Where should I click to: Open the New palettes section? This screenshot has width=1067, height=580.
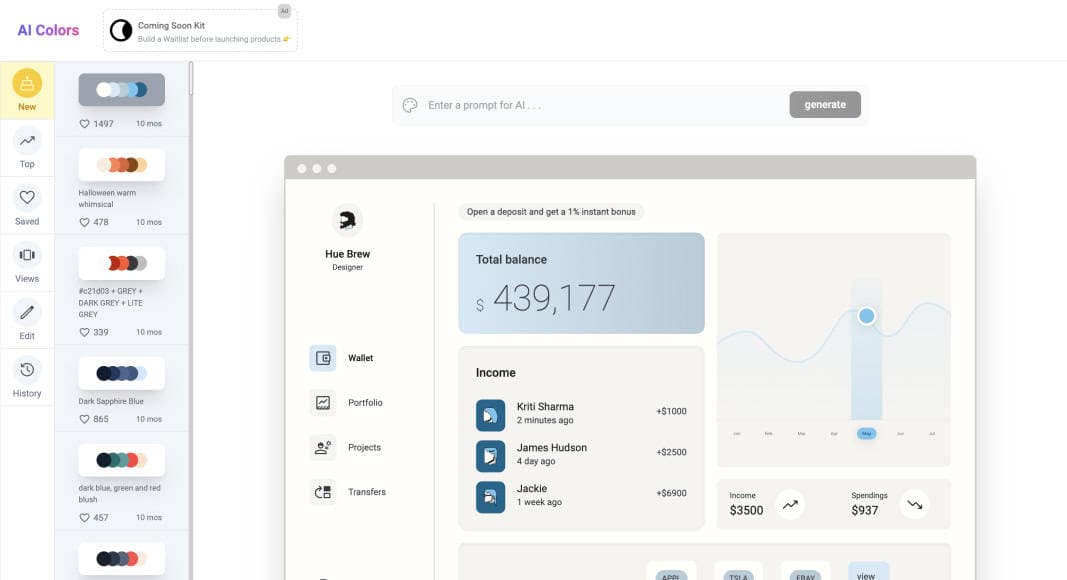pos(27,90)
